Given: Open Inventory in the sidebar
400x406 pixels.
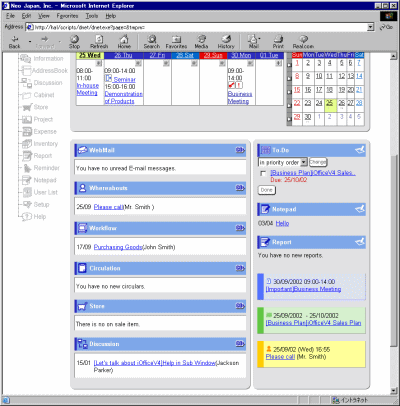Looking at the screenshot, I should pos(39,144).
